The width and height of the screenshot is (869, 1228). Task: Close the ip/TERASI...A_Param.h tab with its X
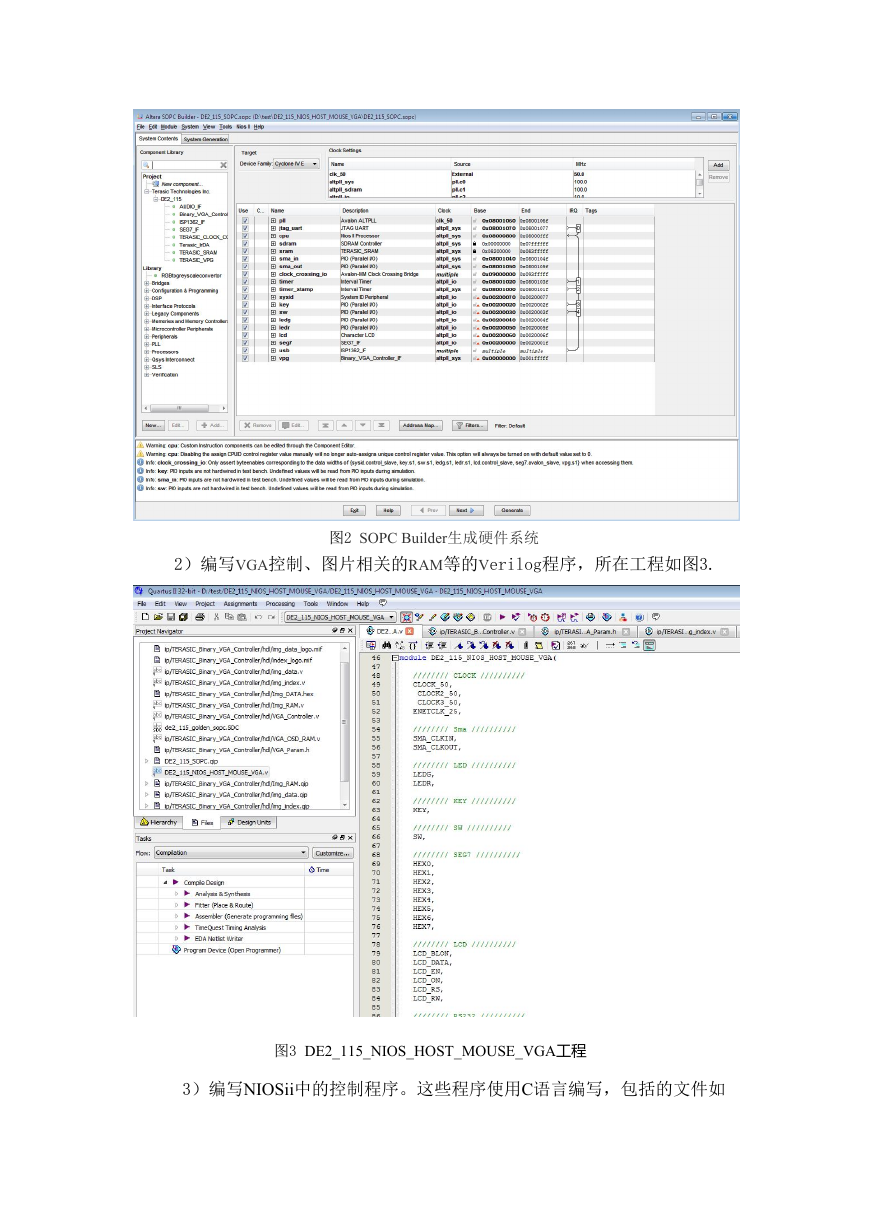pyautogui.click(x=625, y=632)
